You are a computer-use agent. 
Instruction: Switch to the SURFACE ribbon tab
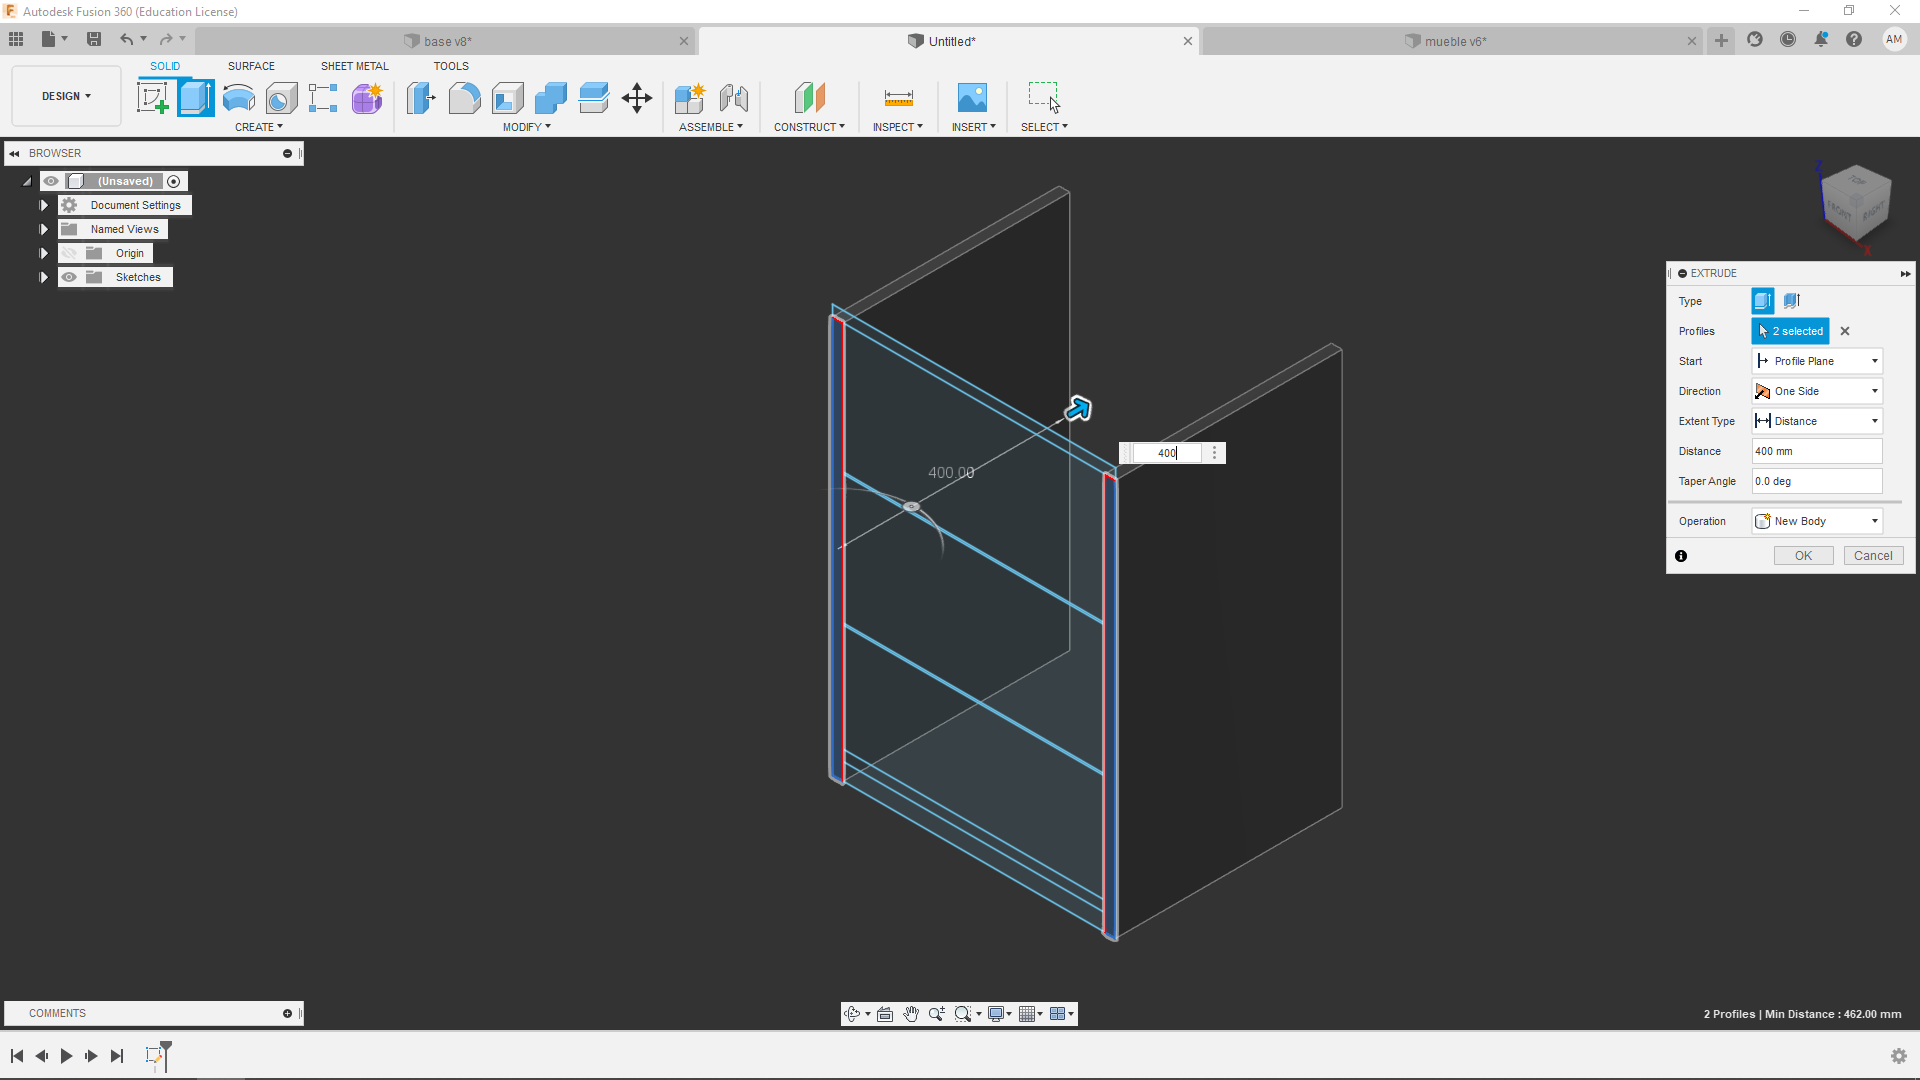click(251, 66)
